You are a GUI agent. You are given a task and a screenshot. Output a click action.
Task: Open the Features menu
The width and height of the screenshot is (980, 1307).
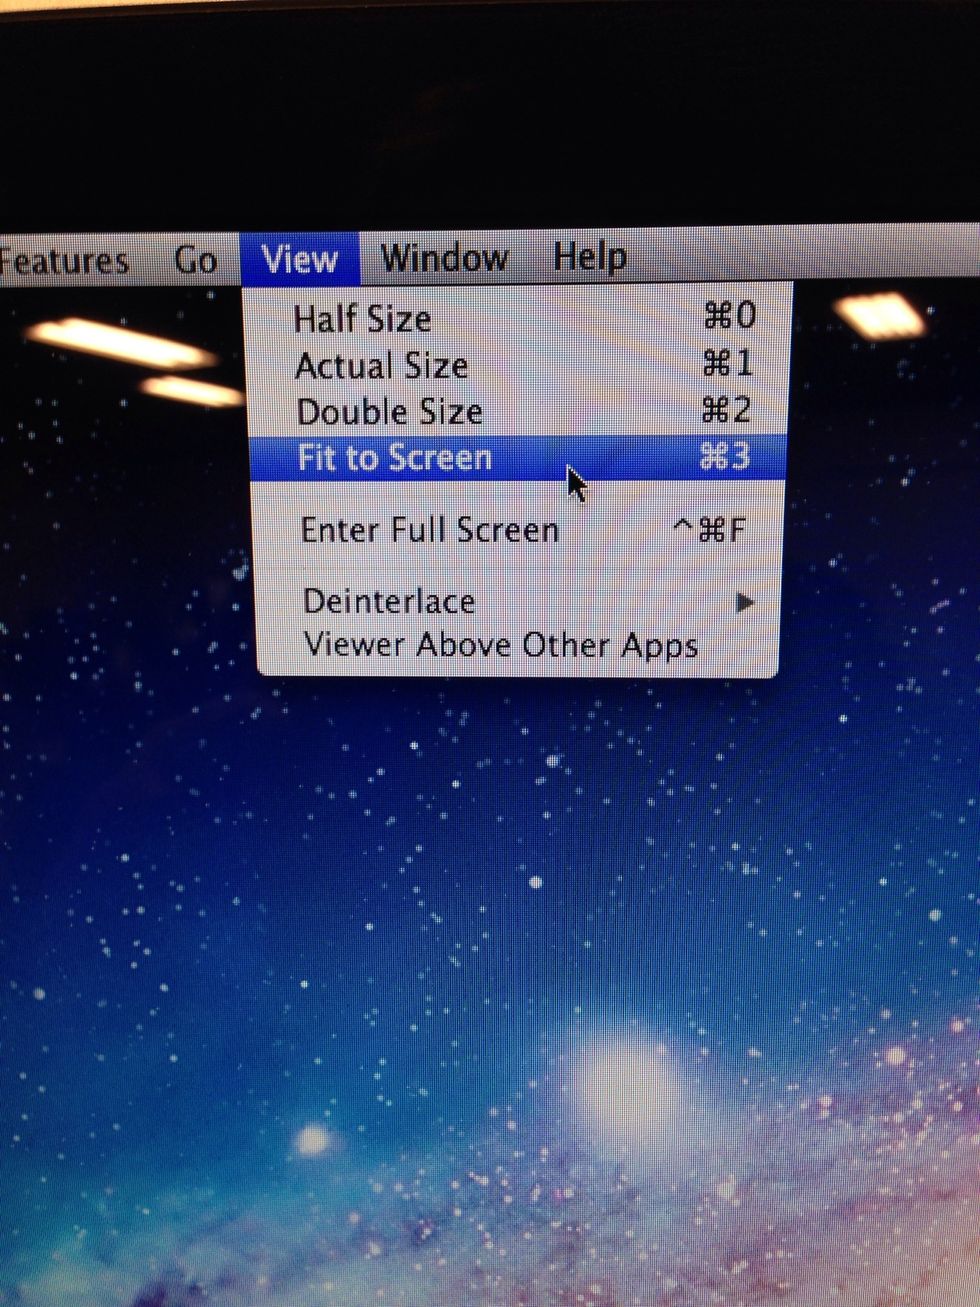65,259
